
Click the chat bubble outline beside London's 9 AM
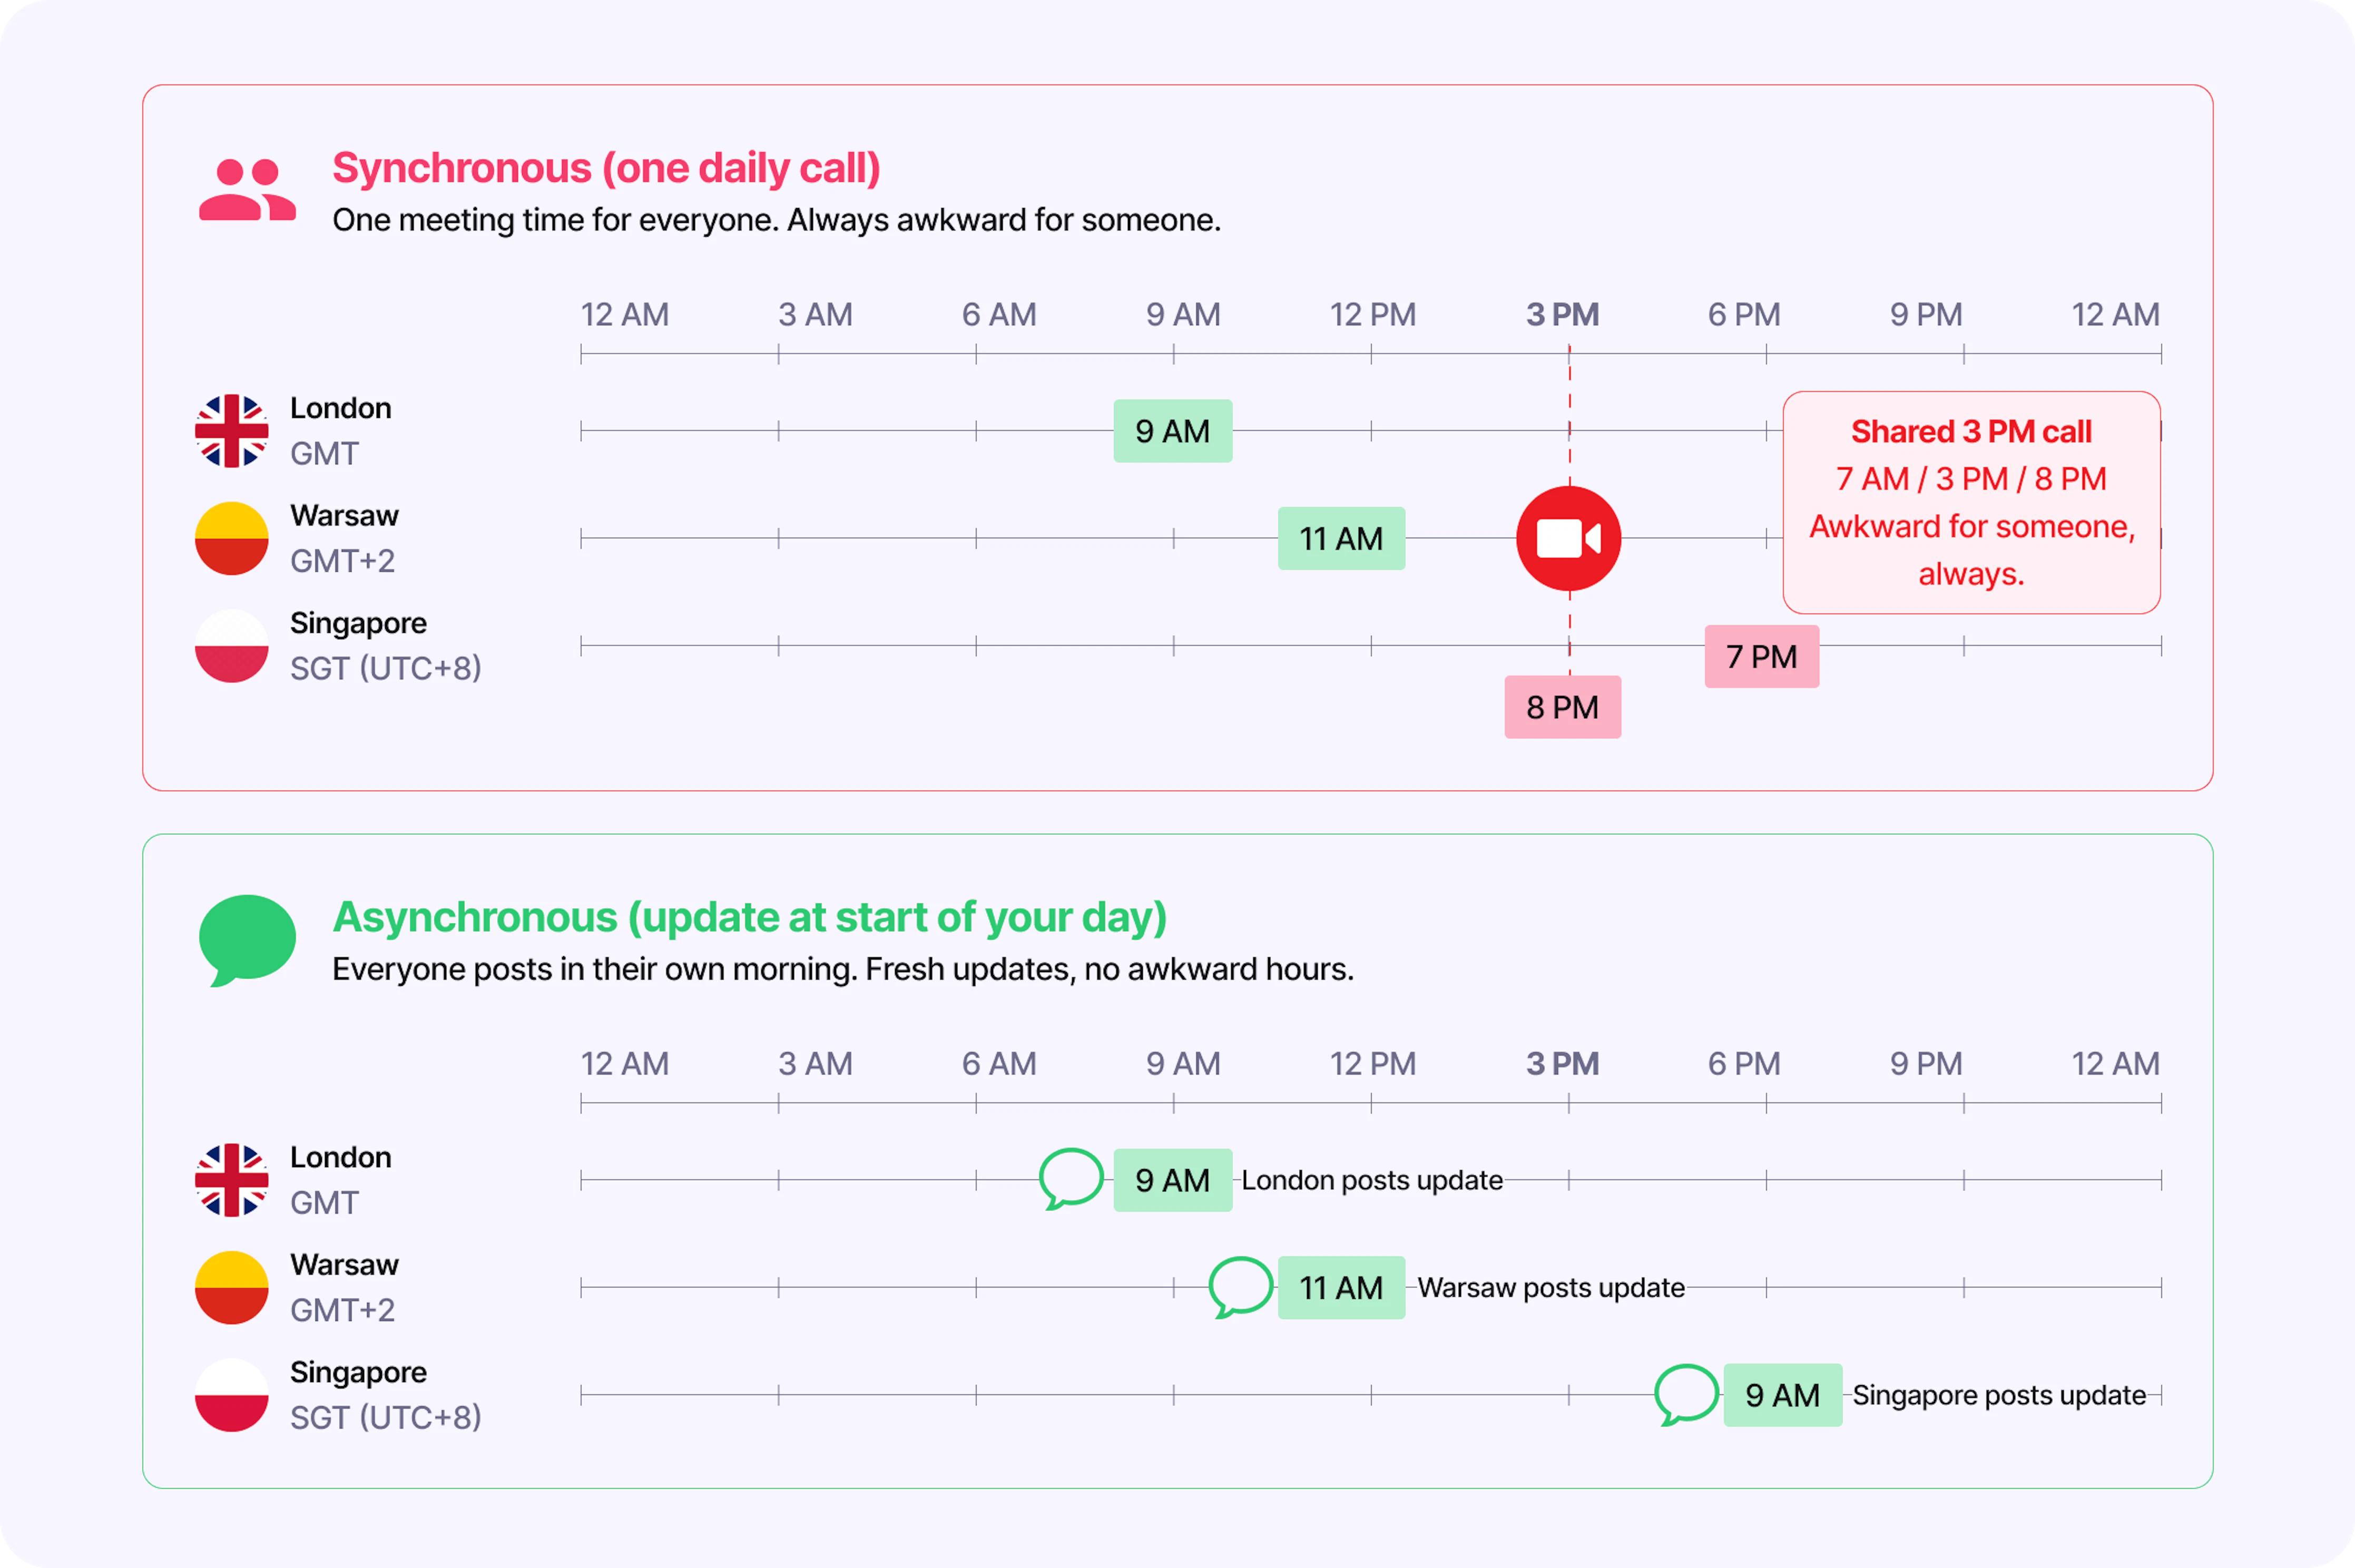tap(1071, 1179)
